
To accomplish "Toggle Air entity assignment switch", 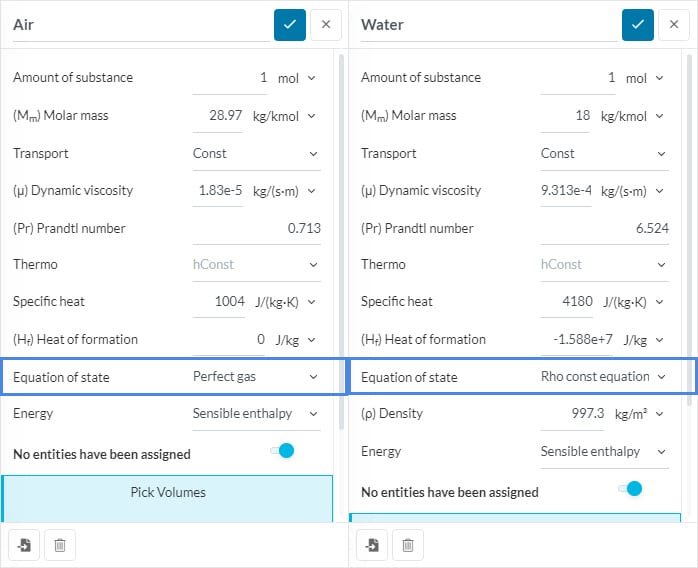I will pos(282,452).
